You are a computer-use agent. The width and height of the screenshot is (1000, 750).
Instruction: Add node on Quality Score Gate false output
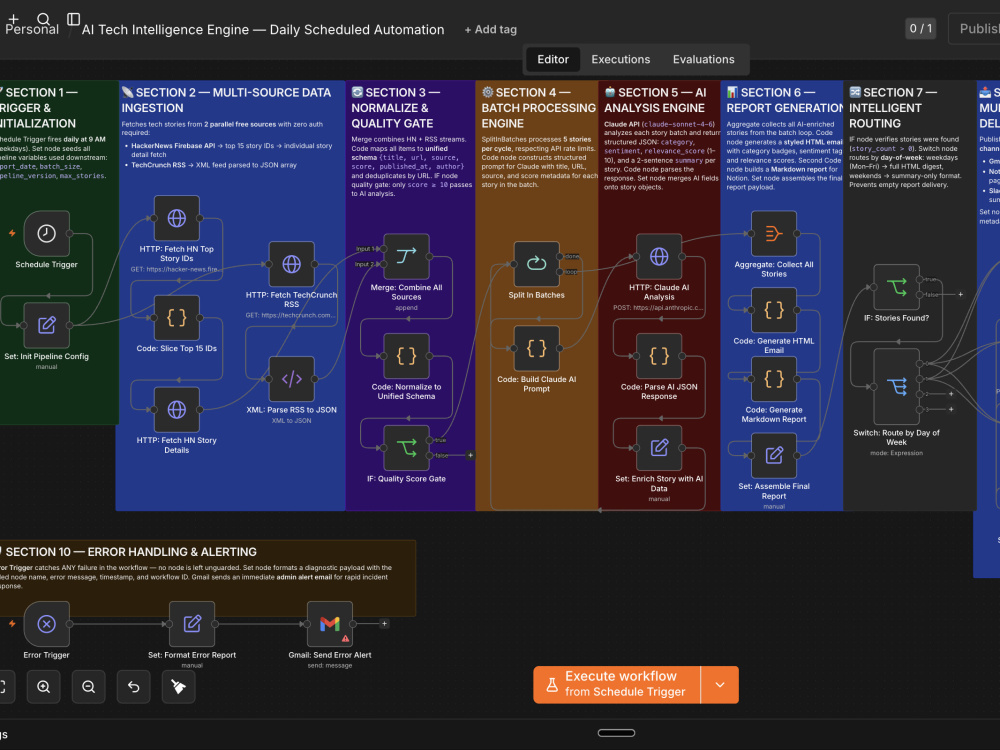click(x=470, y=455)
